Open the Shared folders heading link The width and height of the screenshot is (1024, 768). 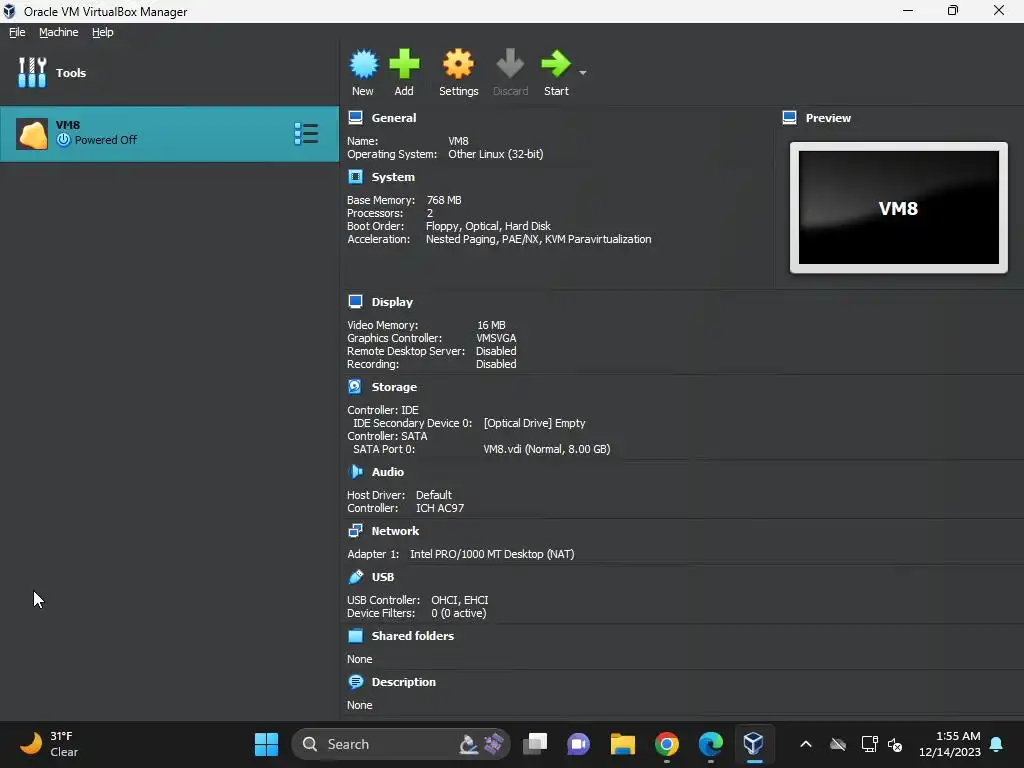pyautogui.click(x=413, y=636)
